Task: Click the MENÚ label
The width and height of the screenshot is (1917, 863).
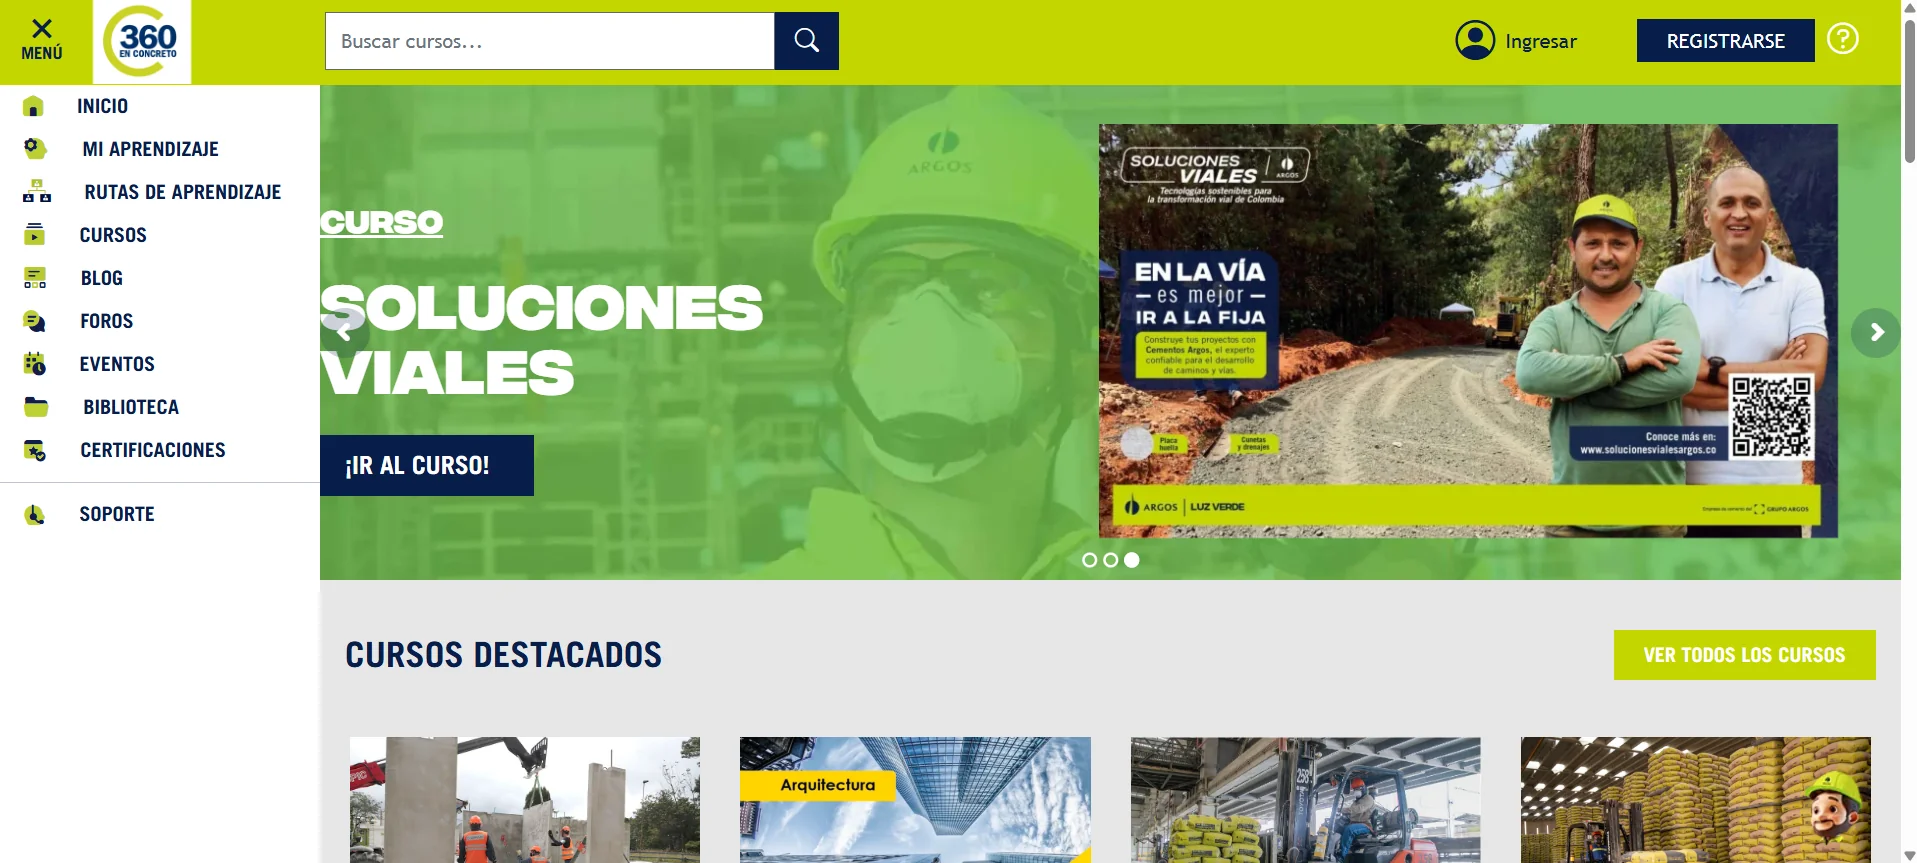Action: 42,53
